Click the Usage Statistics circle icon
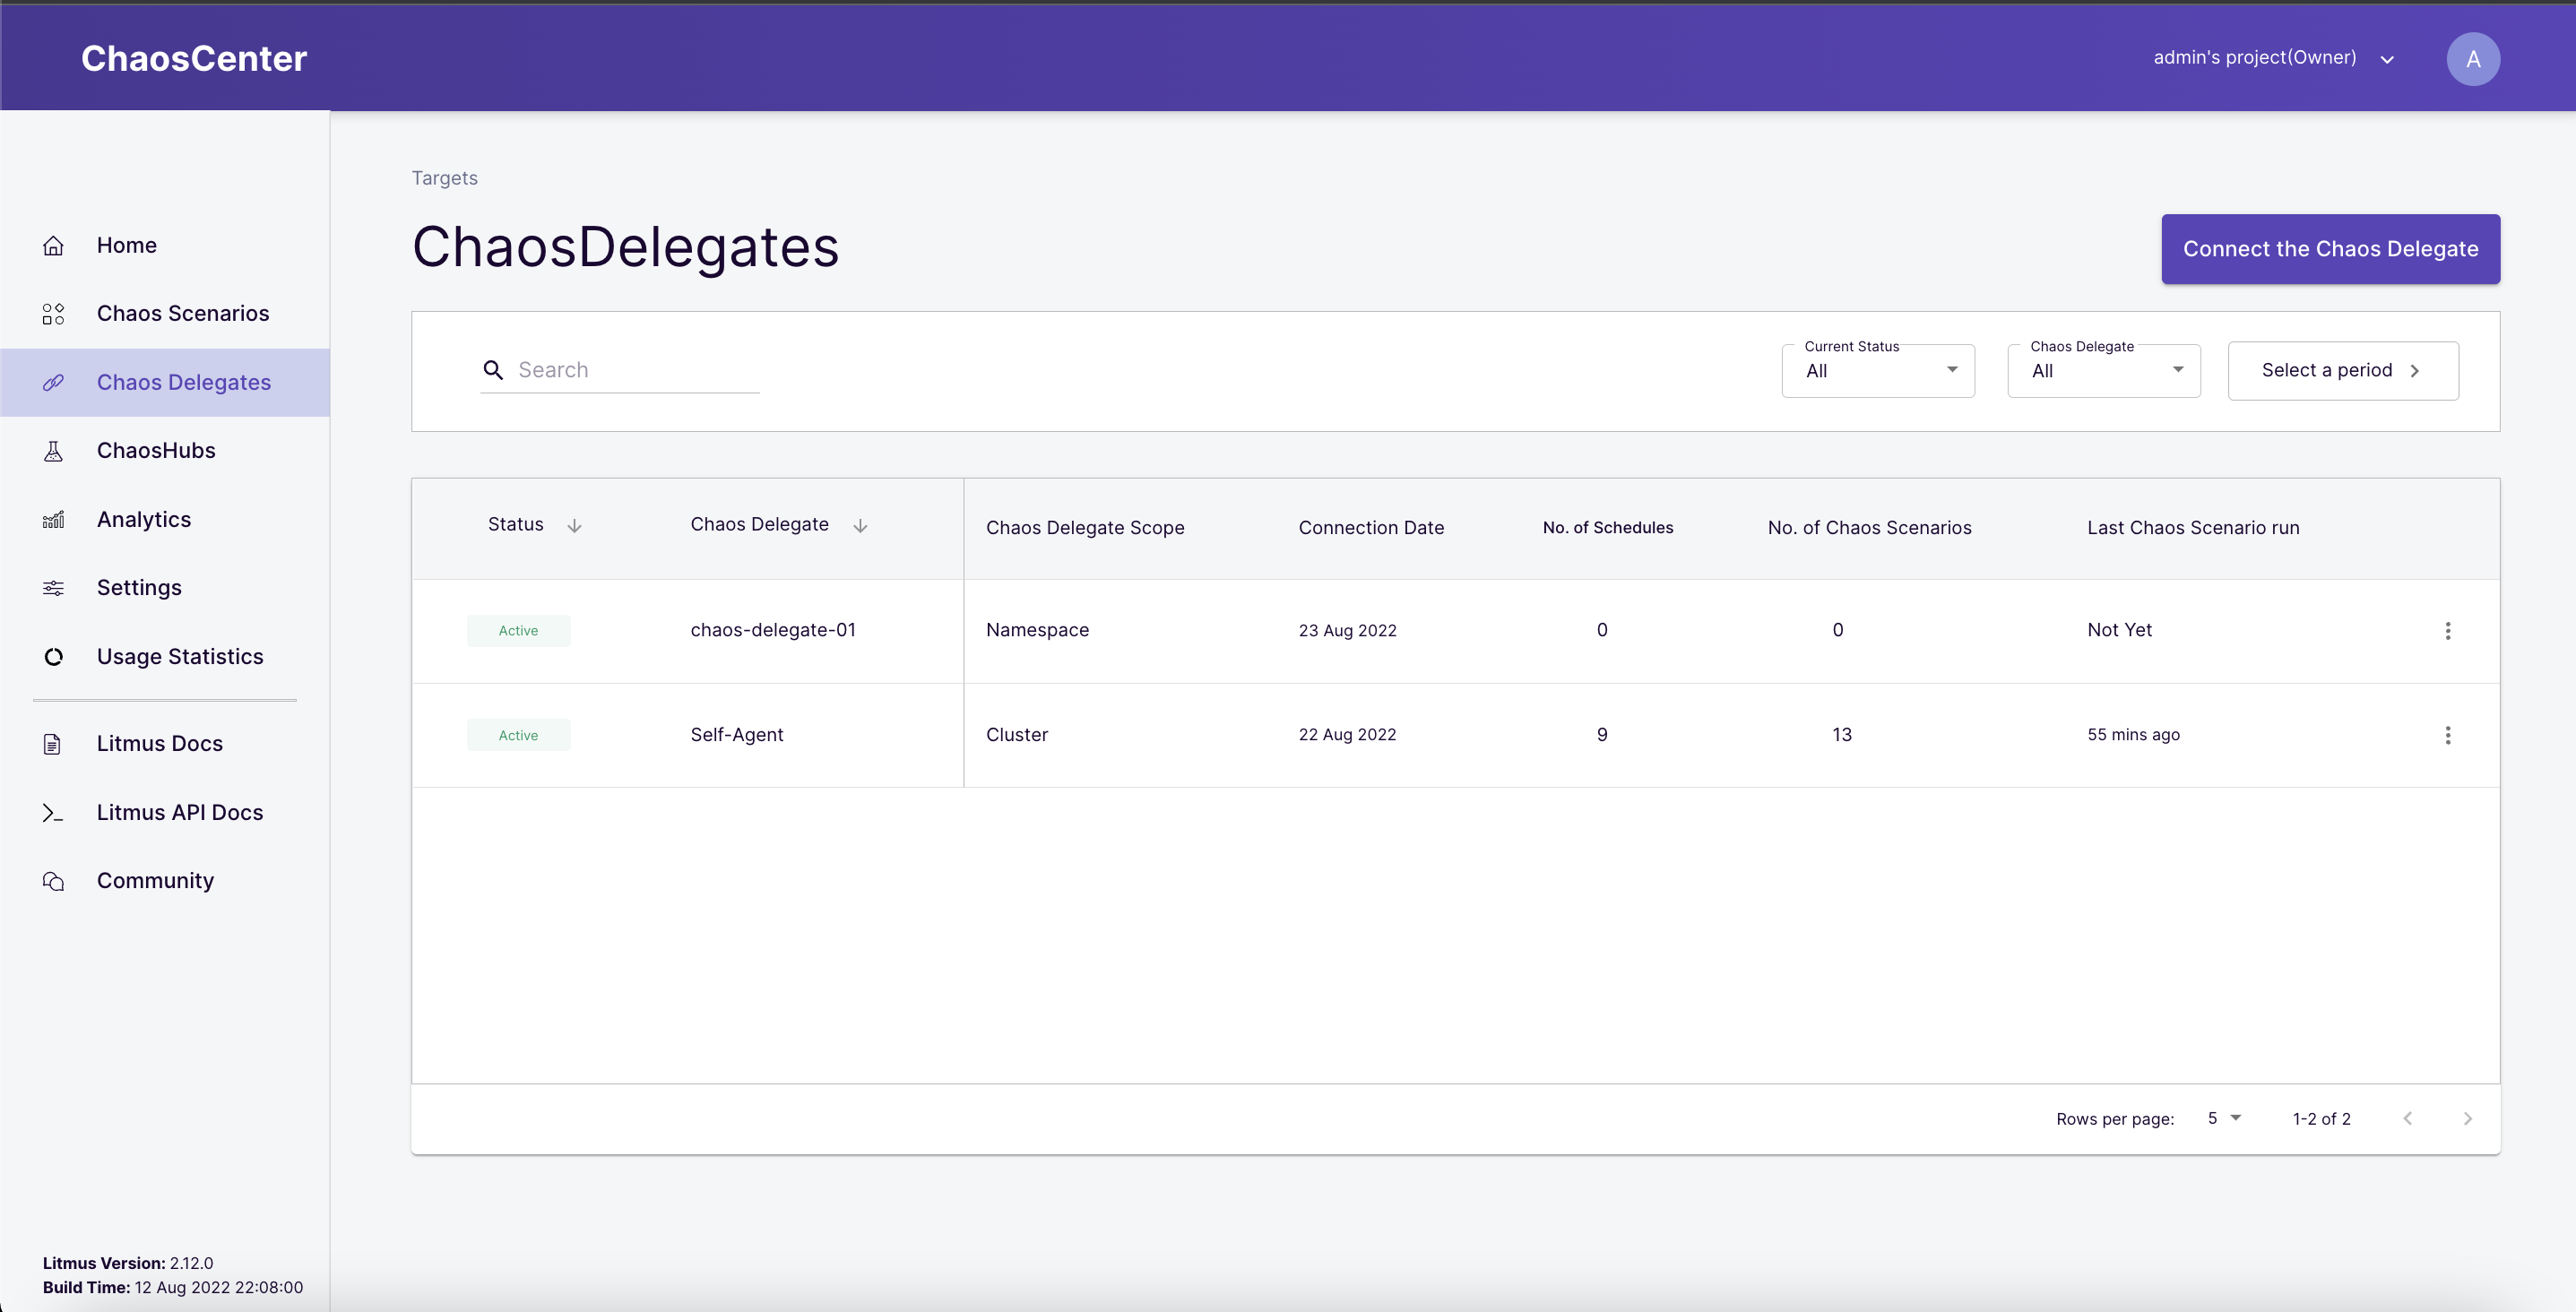Image resolution: width=2576 pixels, height=1312 pixels. tap(53, 657)
